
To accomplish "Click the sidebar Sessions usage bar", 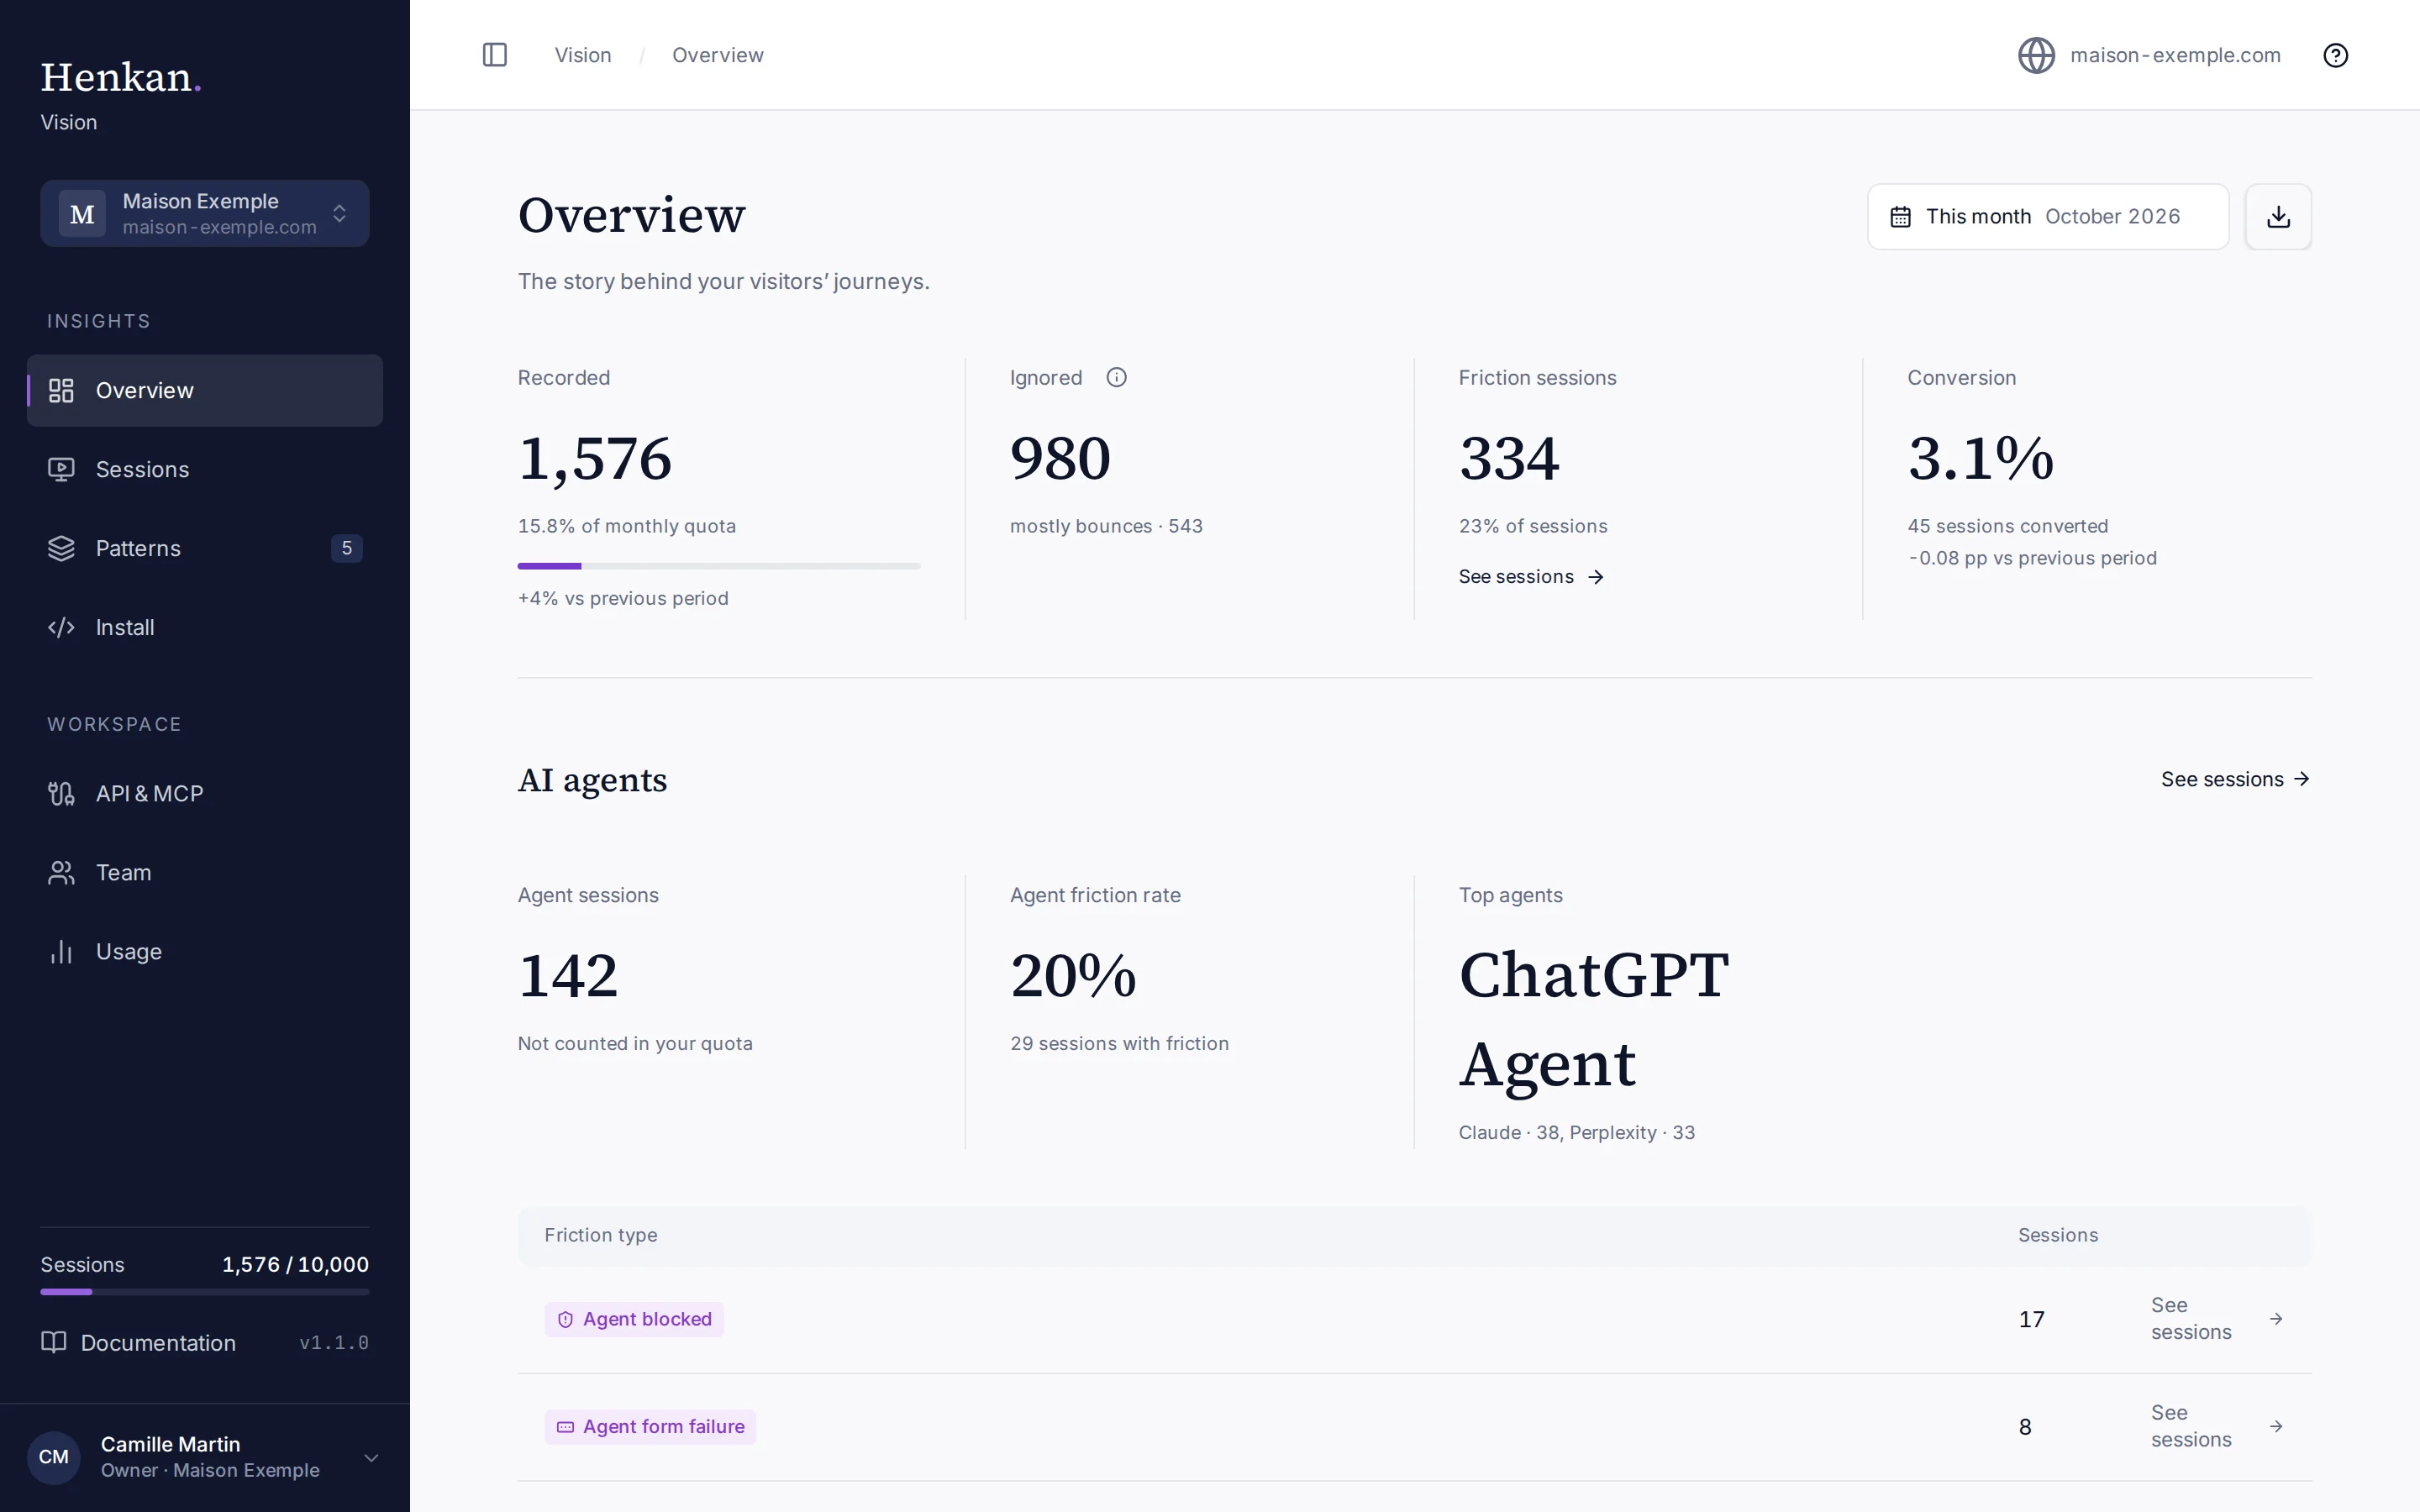I will 205,1292.
